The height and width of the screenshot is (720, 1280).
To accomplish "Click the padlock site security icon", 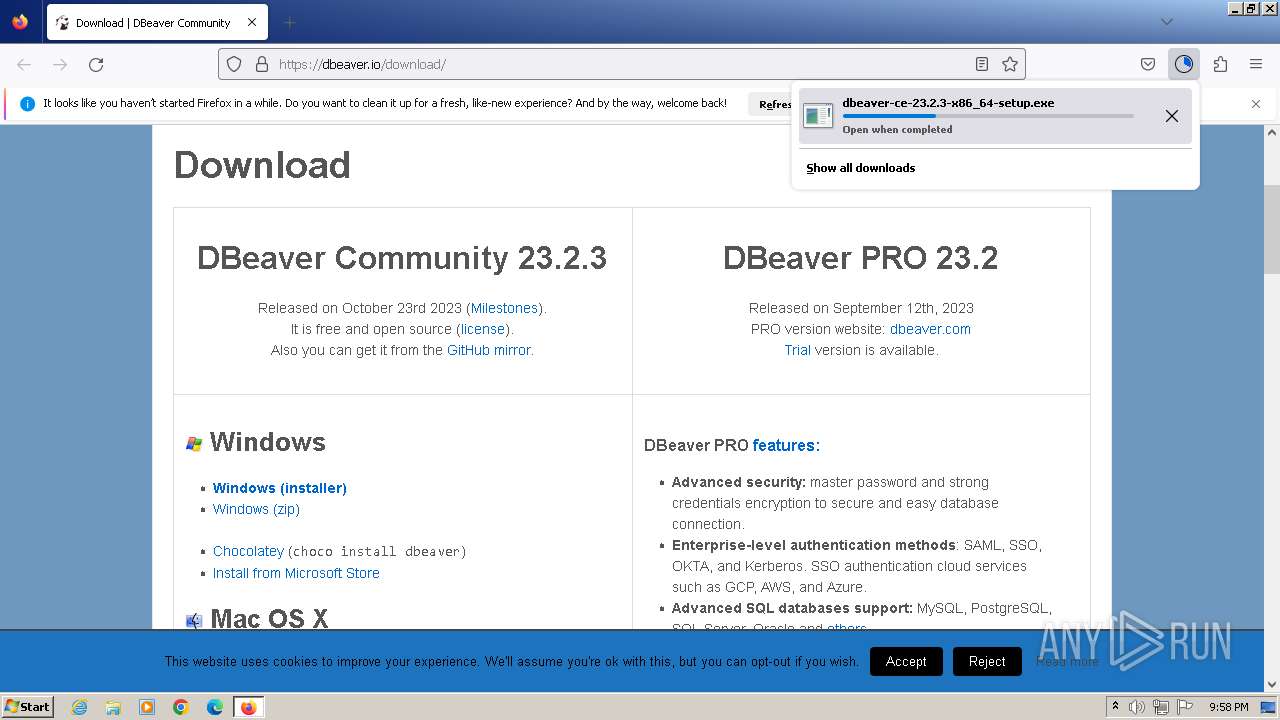I will coord(262,64).
